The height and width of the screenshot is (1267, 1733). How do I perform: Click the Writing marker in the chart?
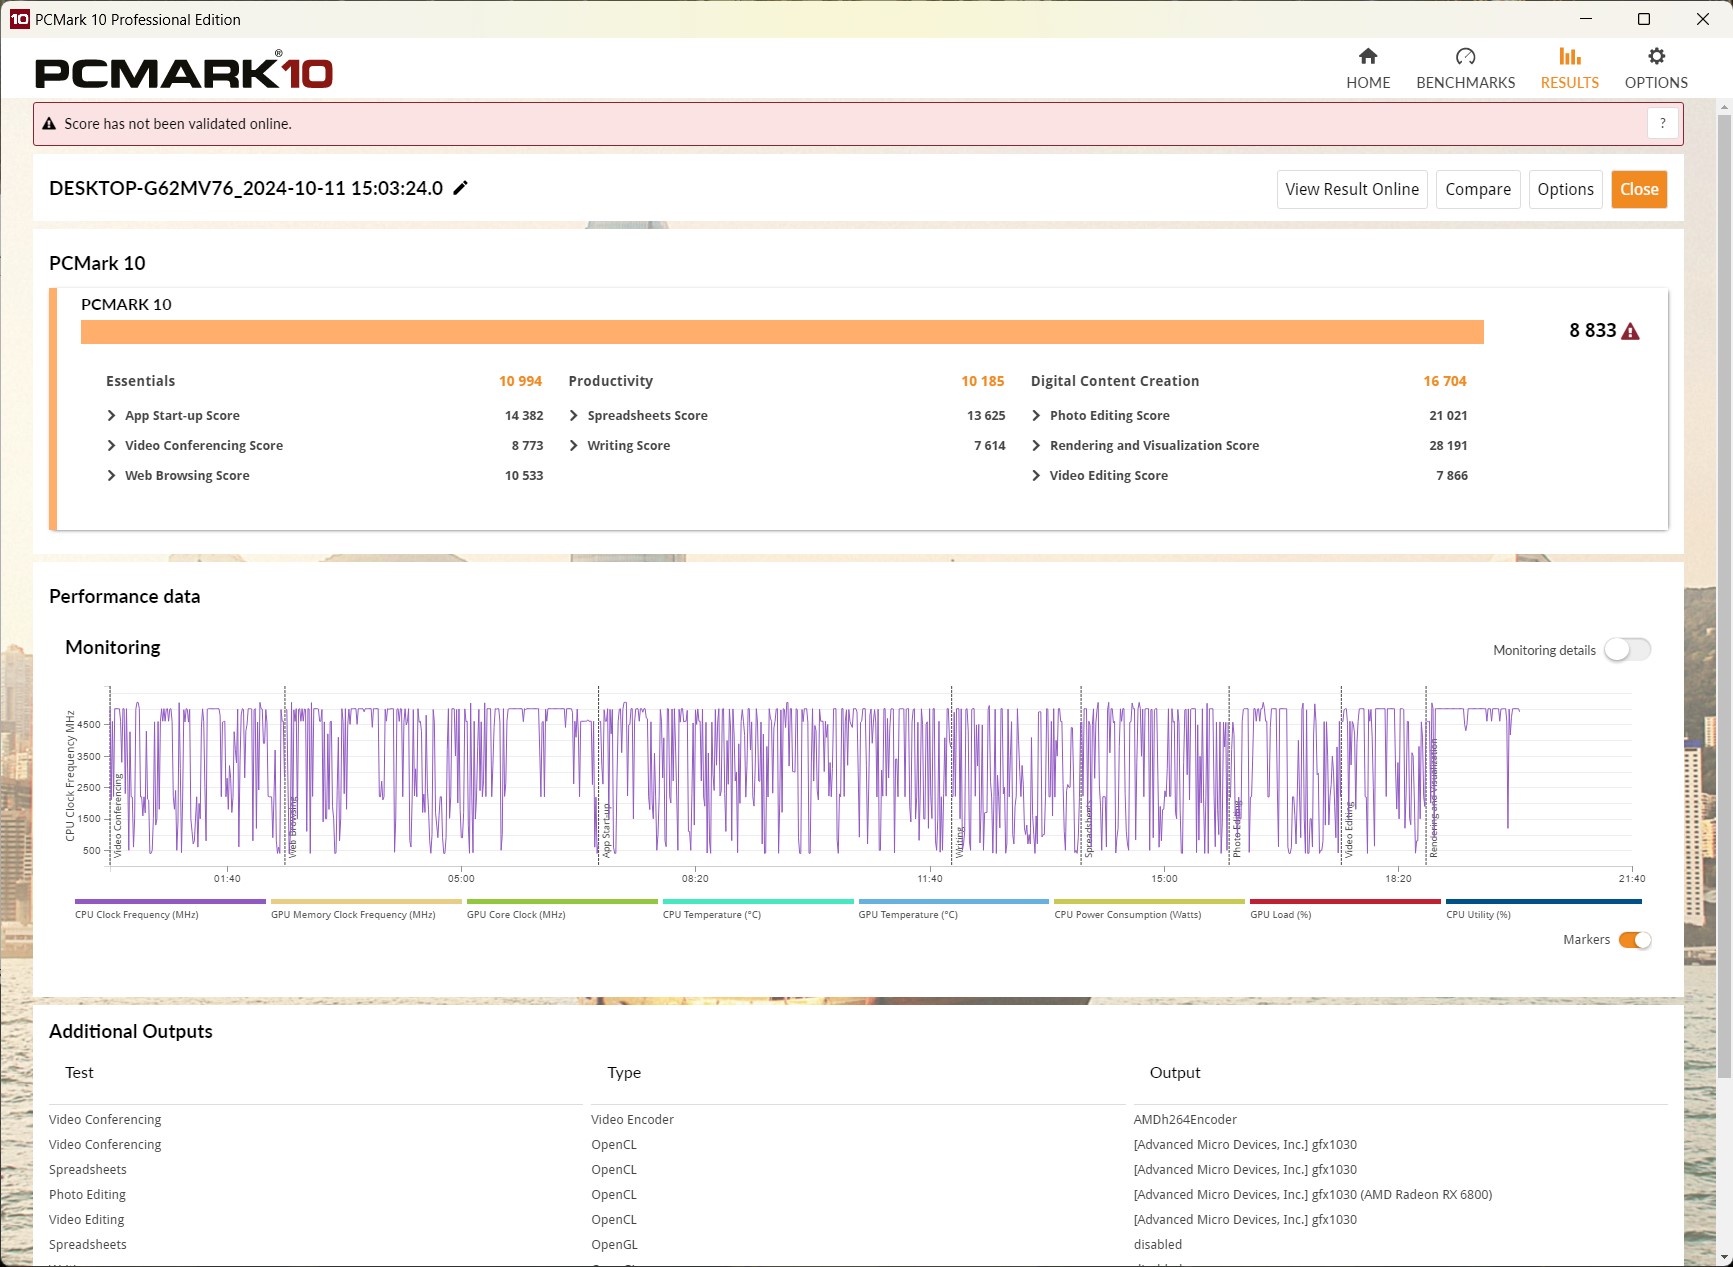pyautogui.click(x=959, y=841)
